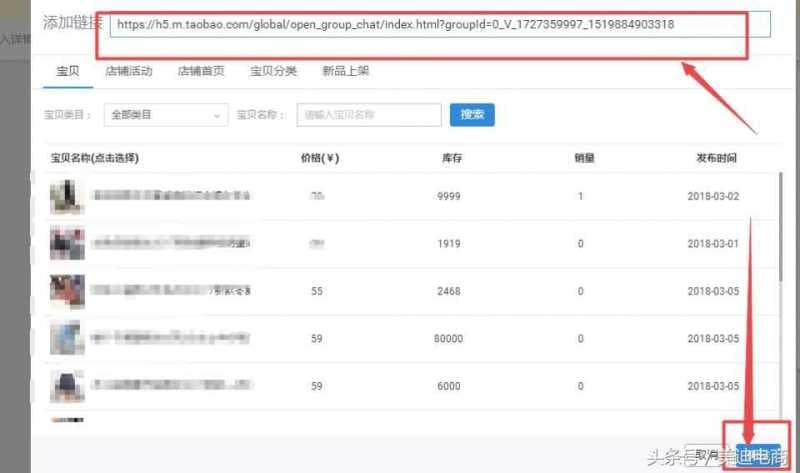Select product thumbnail in the 6000 stock row
Viewport: 800px width, 473px height.
click(67, 386)
